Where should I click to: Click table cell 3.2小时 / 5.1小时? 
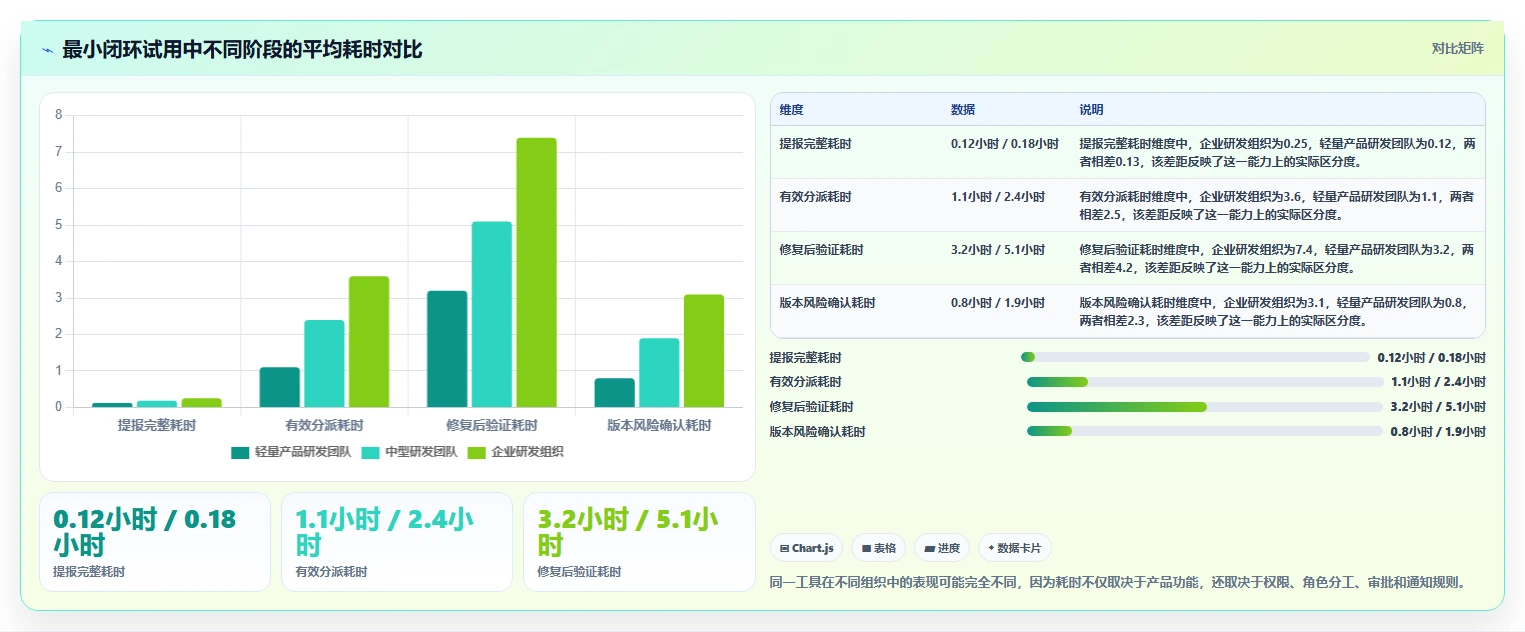998,250
